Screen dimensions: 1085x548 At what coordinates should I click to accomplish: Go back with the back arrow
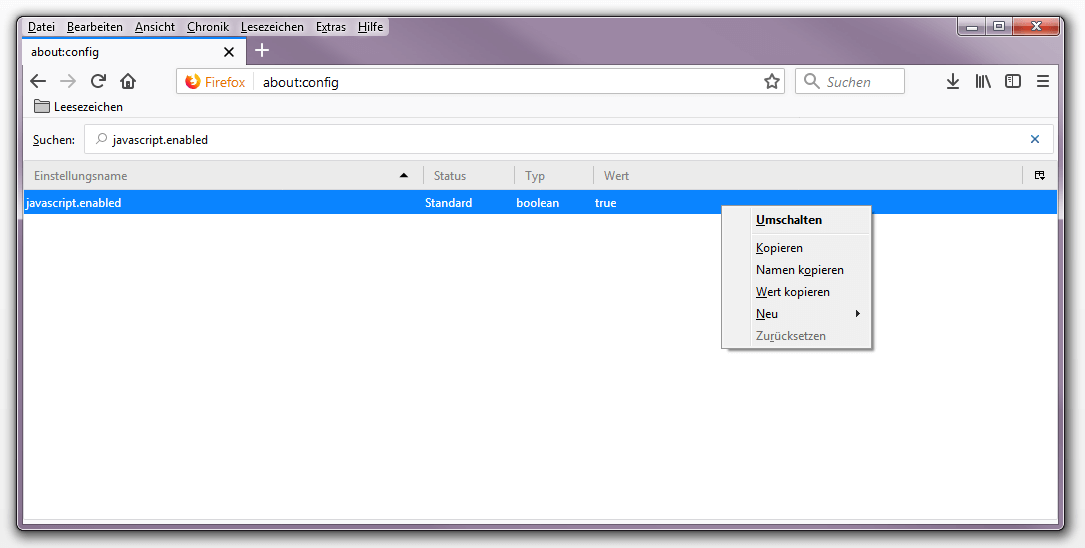click(x=38, y=82)
